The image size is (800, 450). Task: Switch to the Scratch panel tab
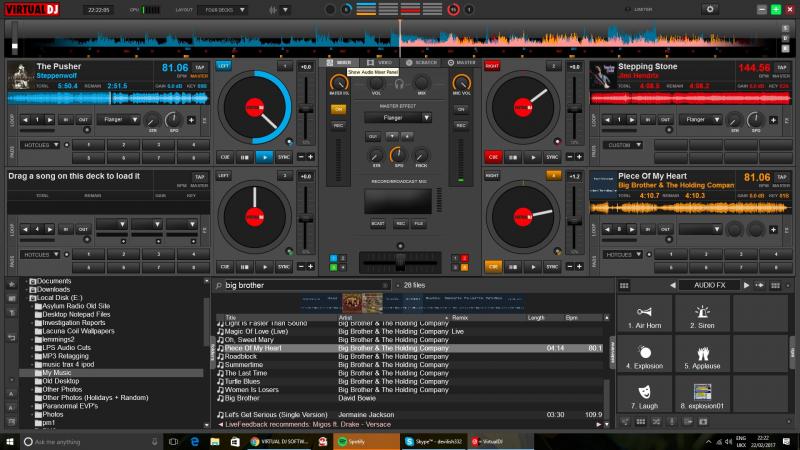[421, 62]
